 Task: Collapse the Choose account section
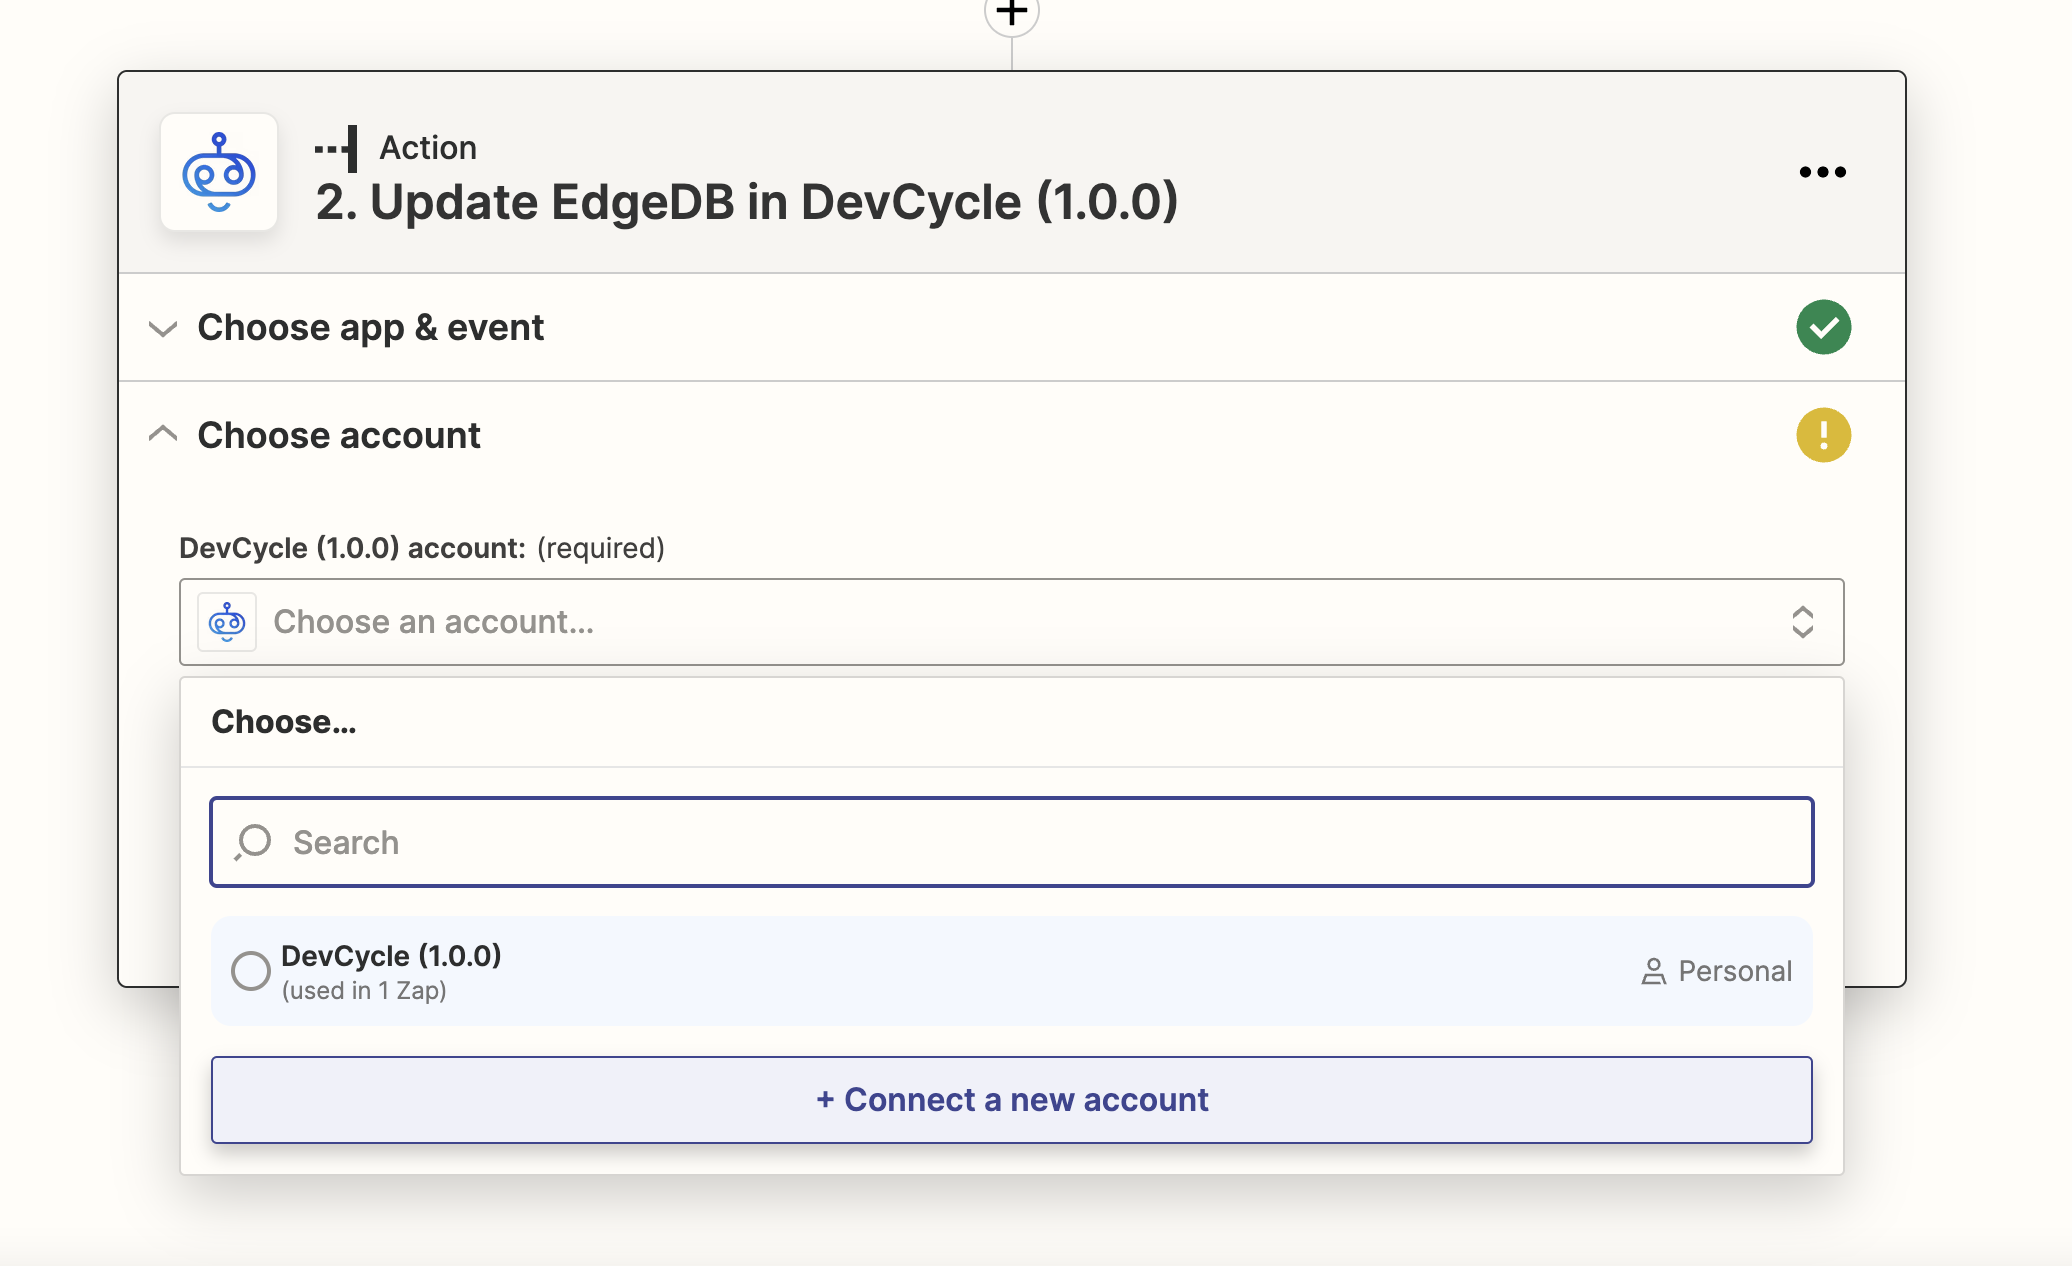[163, 433]
